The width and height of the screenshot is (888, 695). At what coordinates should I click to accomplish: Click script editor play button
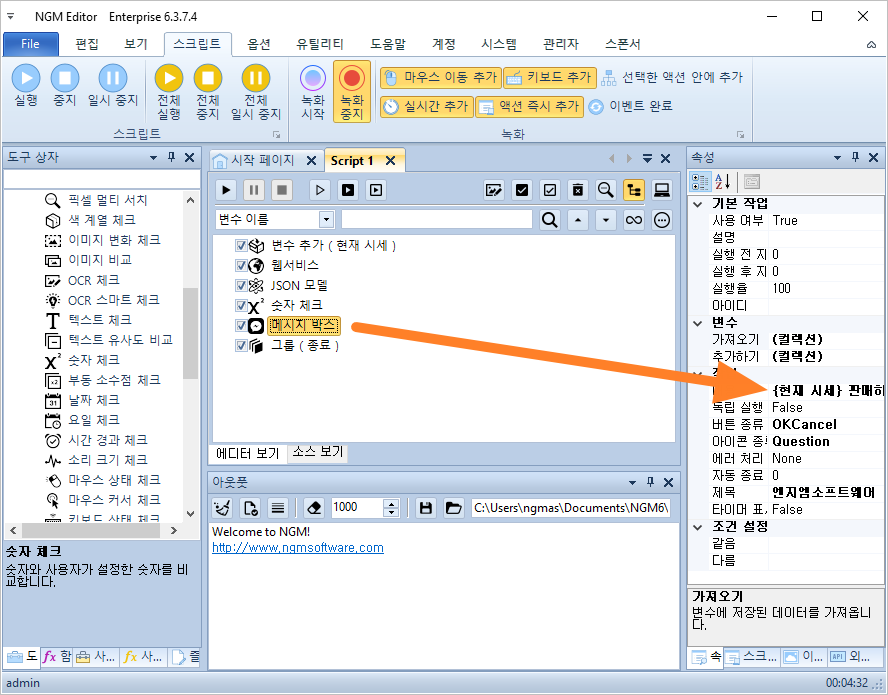click(x=226, y=190)
